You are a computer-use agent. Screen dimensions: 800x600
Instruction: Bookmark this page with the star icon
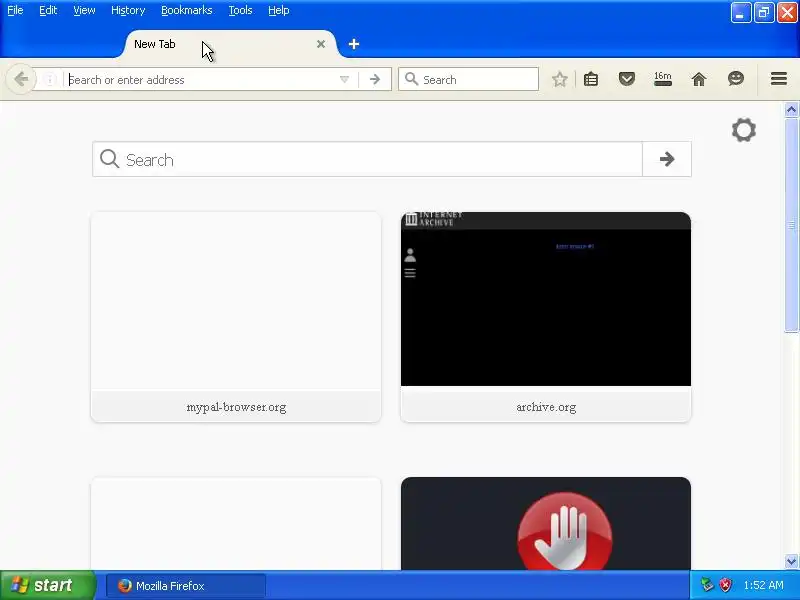560,79
